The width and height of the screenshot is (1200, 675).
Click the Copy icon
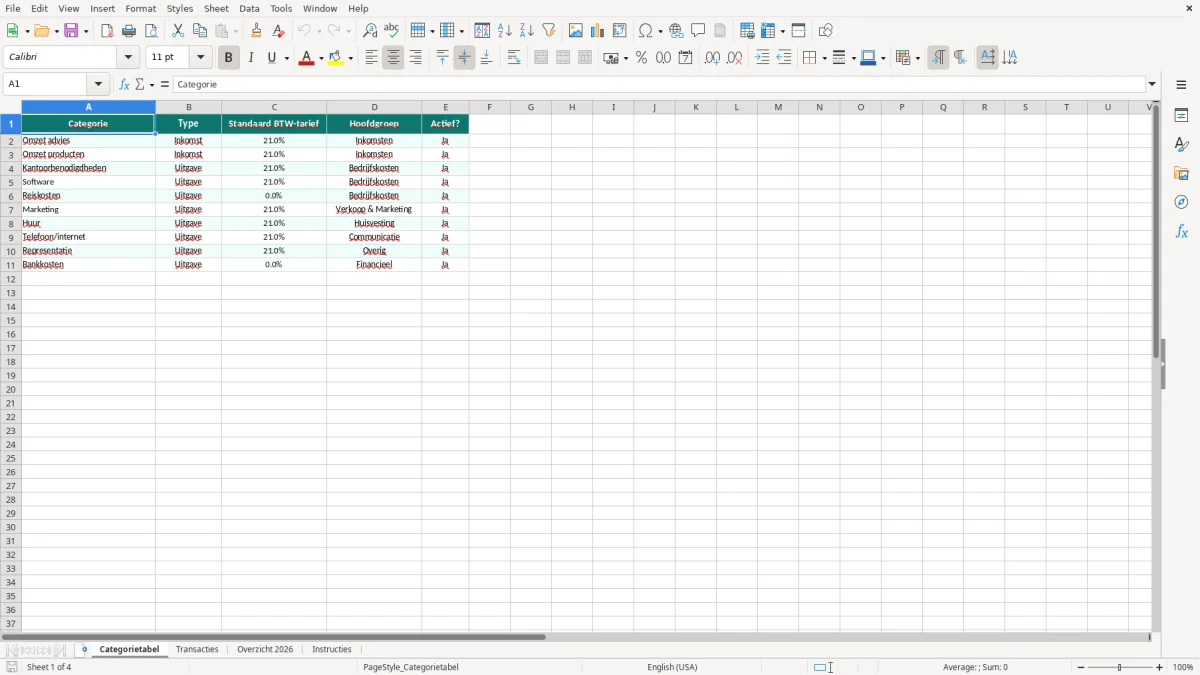(200, 31)
